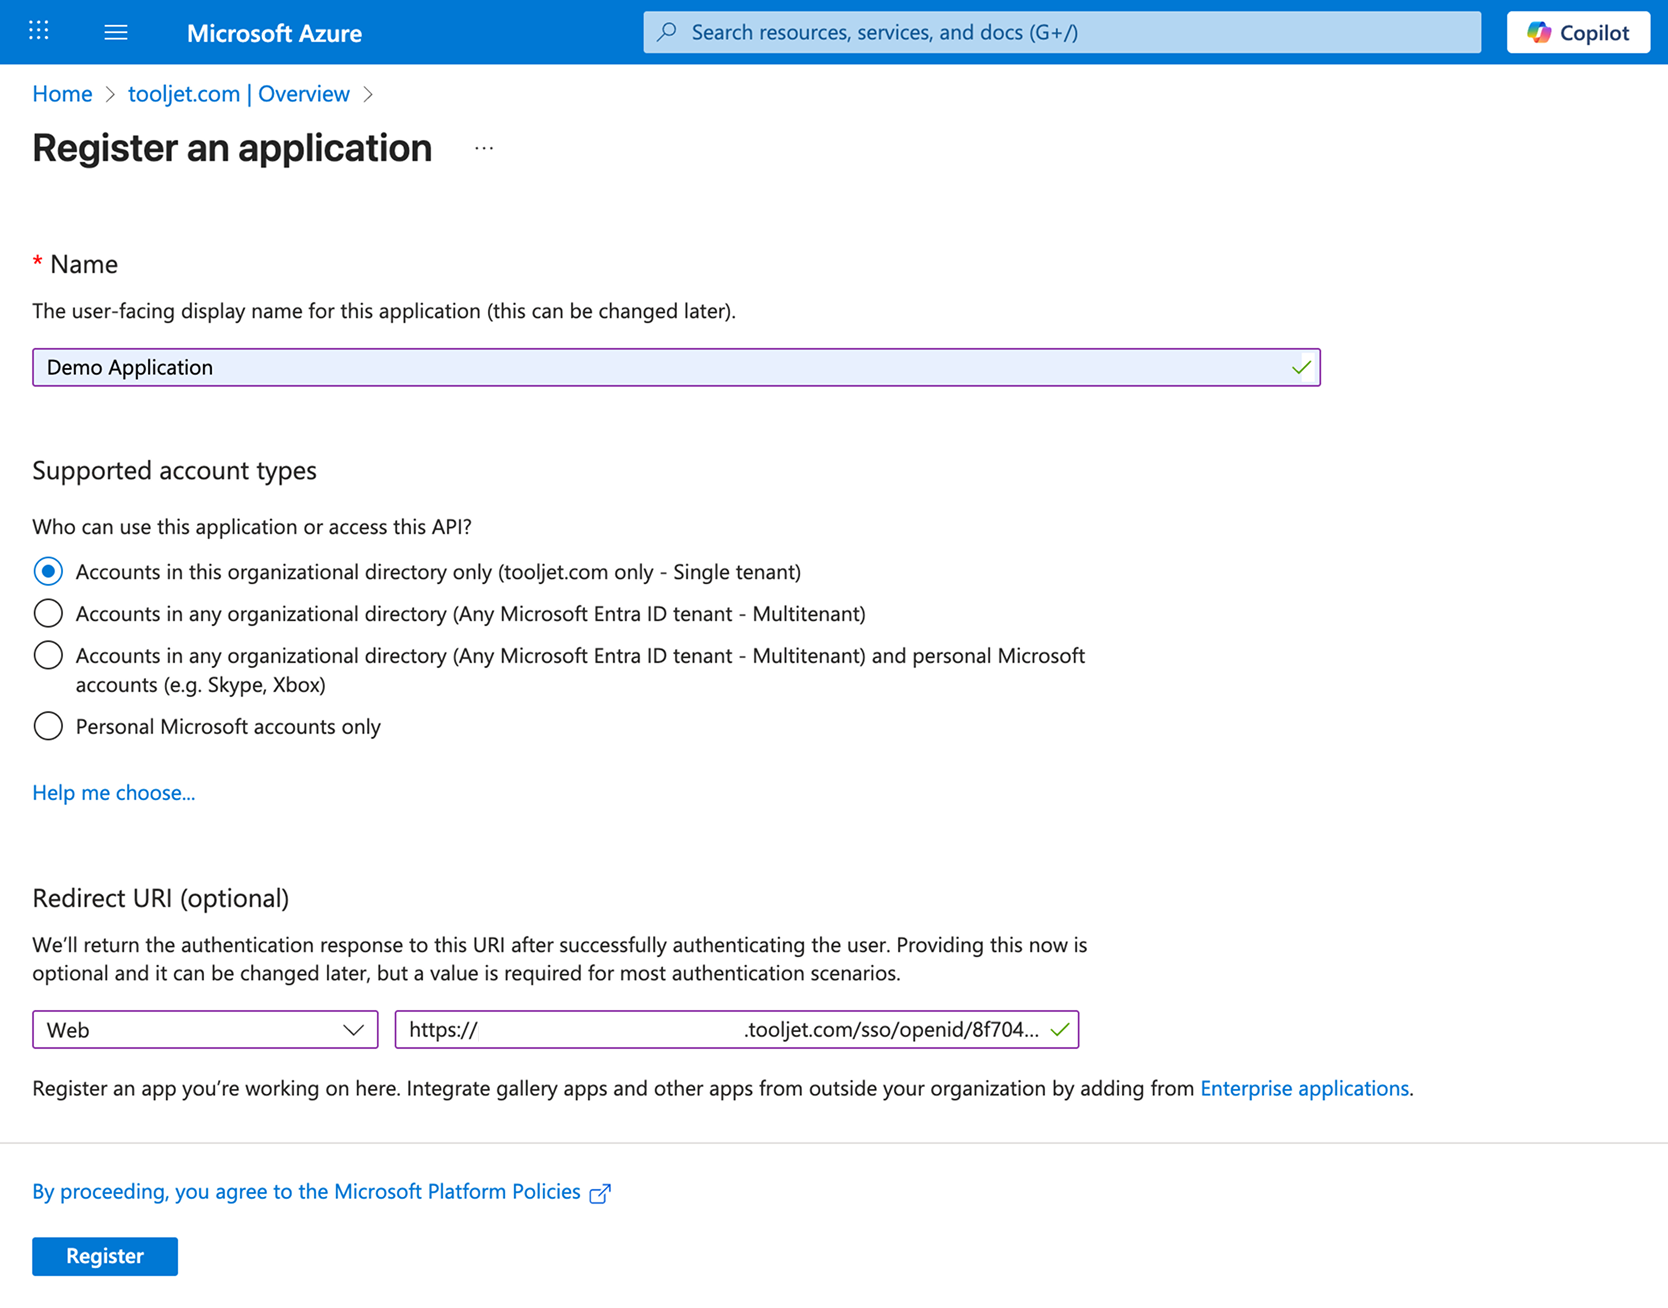Click the Register an application heading

(x=232, y=148)
